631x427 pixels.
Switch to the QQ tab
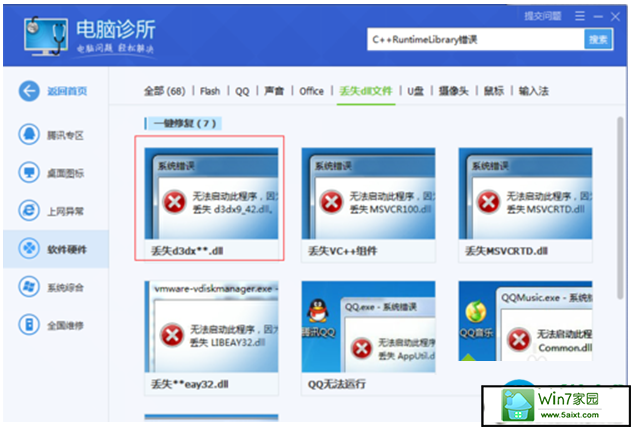point(242,92)
